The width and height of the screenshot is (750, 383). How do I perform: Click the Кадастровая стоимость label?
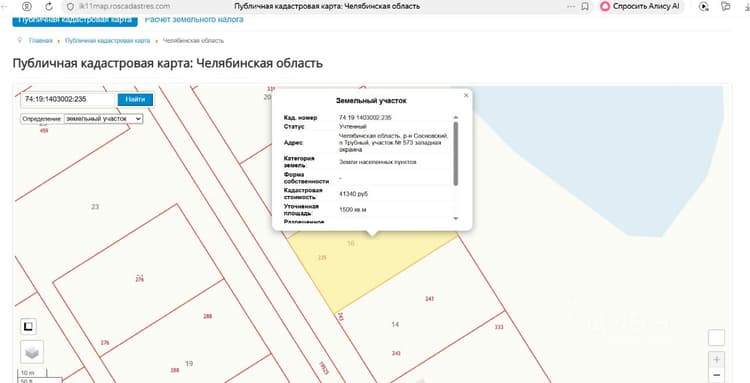pyautogui.click(x=303, y=194)
